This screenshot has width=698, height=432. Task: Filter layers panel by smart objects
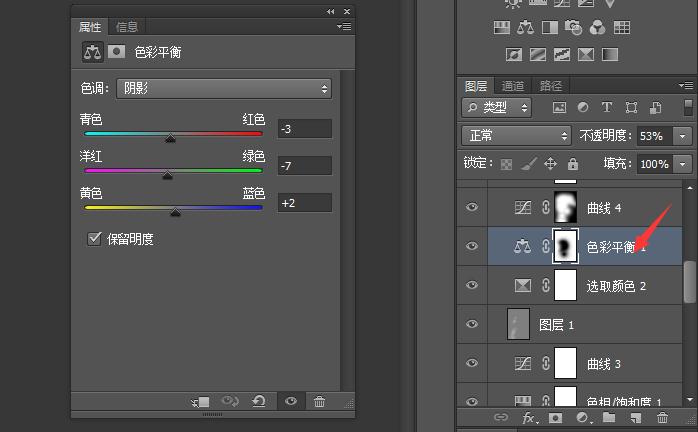[655, 107]
